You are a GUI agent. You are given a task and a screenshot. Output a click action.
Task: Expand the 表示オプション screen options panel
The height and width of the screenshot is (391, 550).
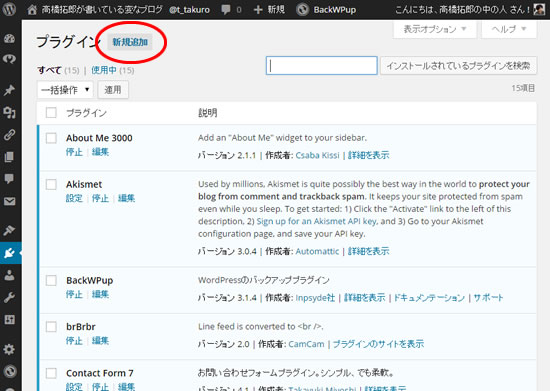(435, 29)
